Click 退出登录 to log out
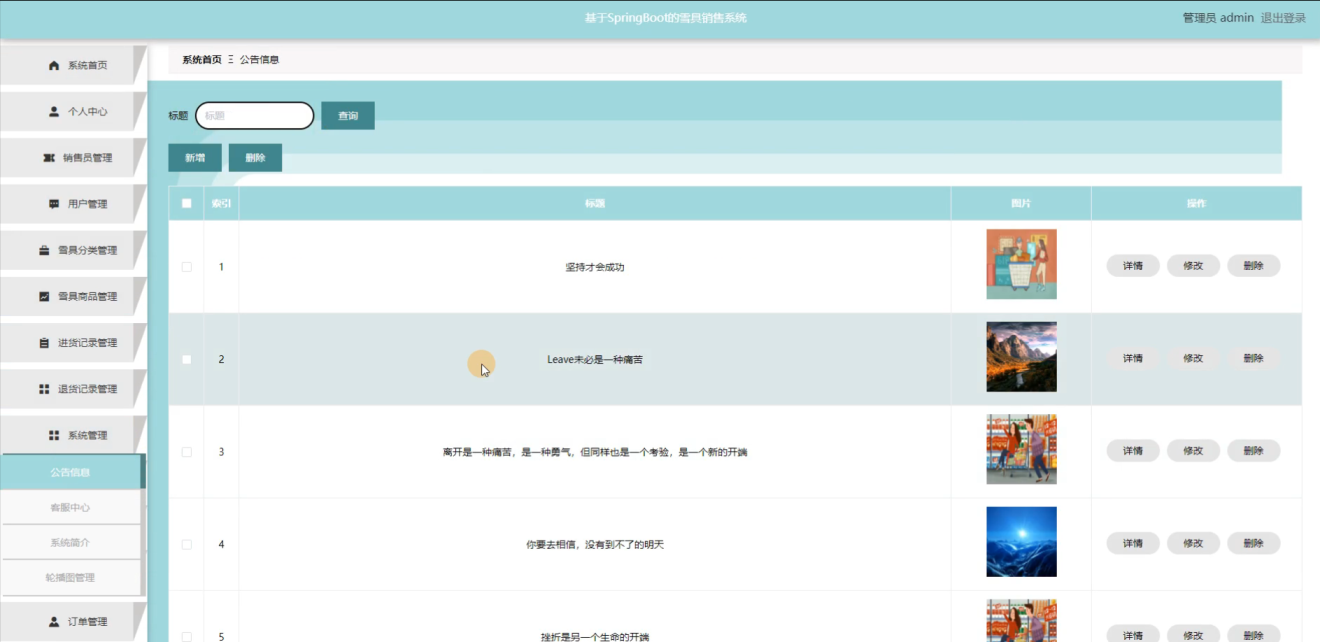This screenshot has height=642, width=1320. [x=1283, y=18]
